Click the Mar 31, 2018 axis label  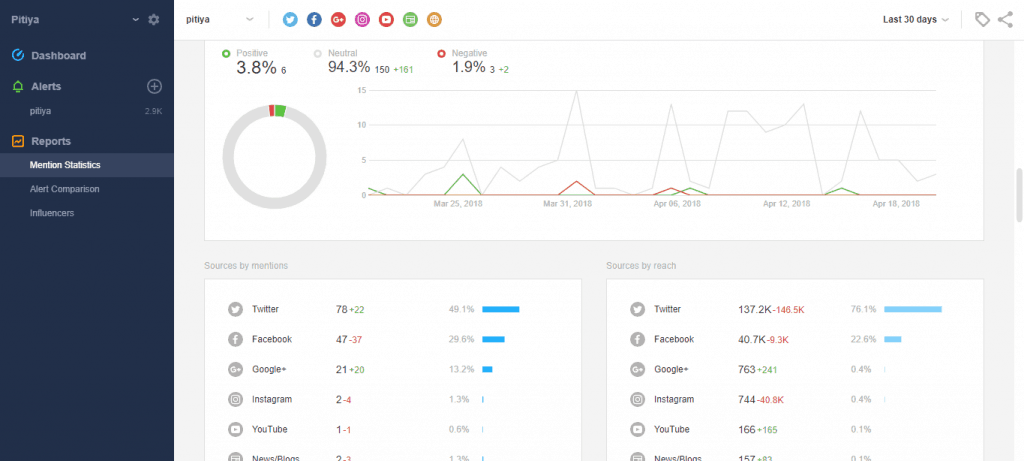click(568, 204)
